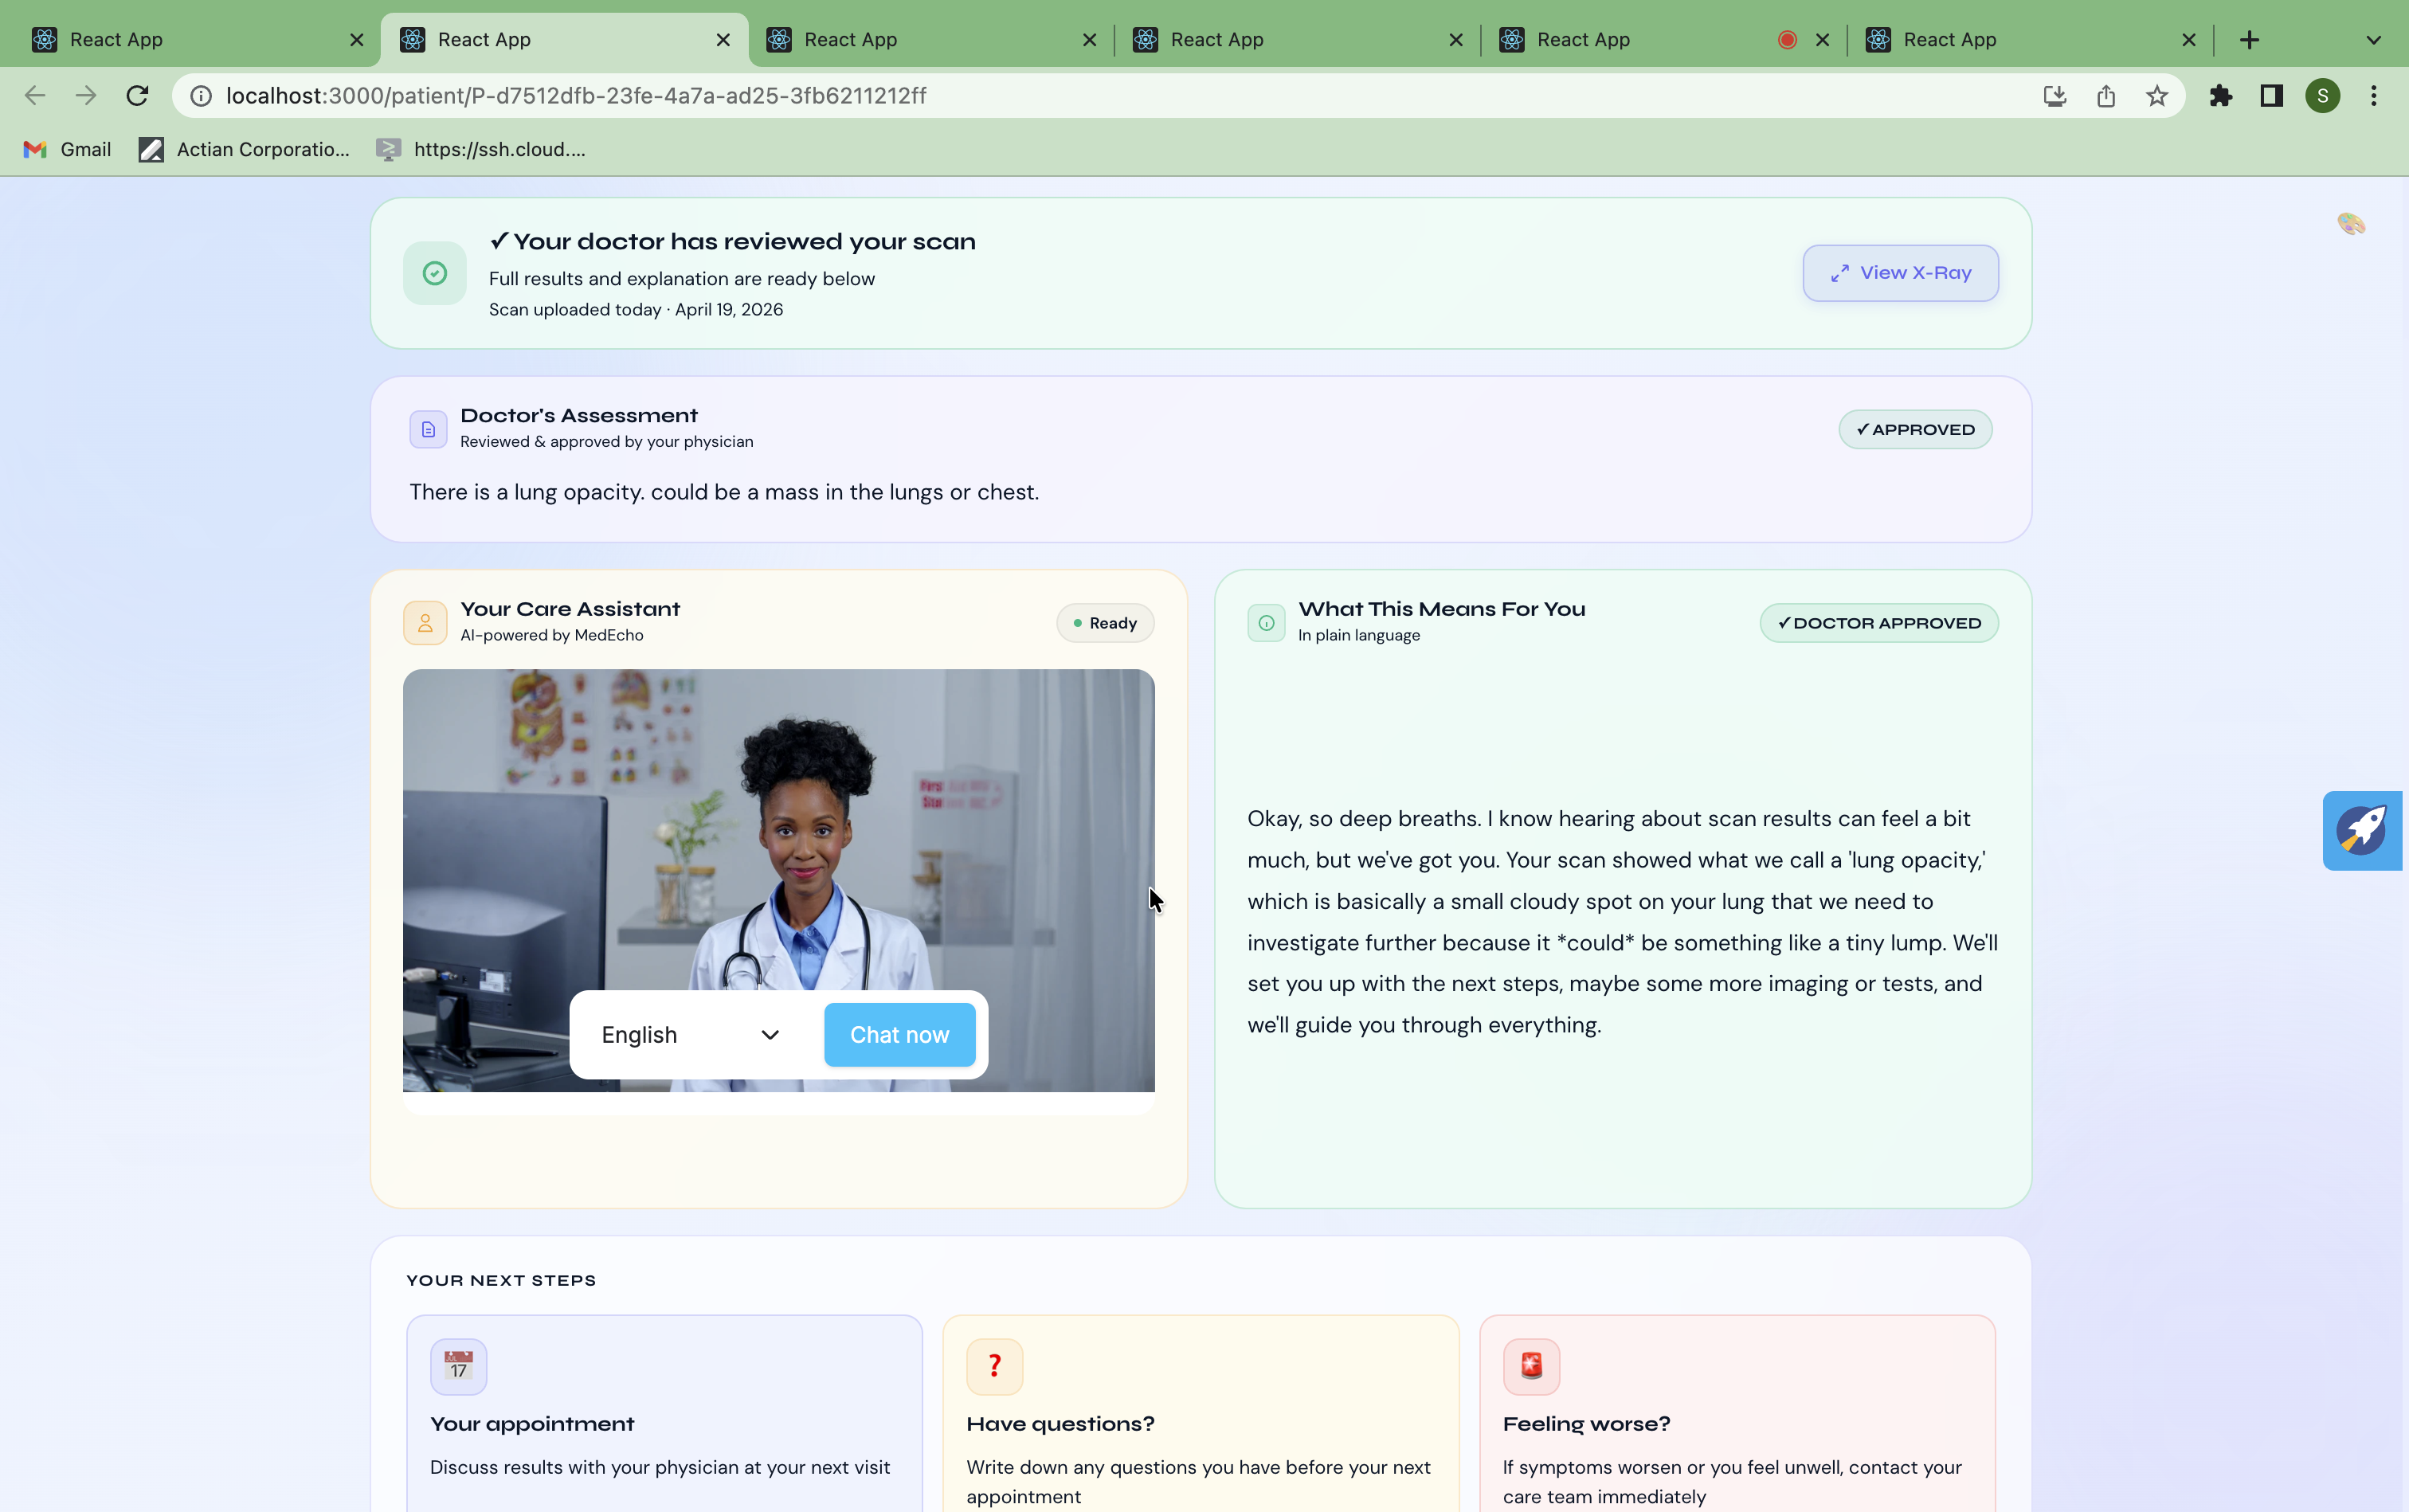Reload the page using the refresh icon
The width and height of the screenshot is (2409, 1512).
[x=137, y=96]
